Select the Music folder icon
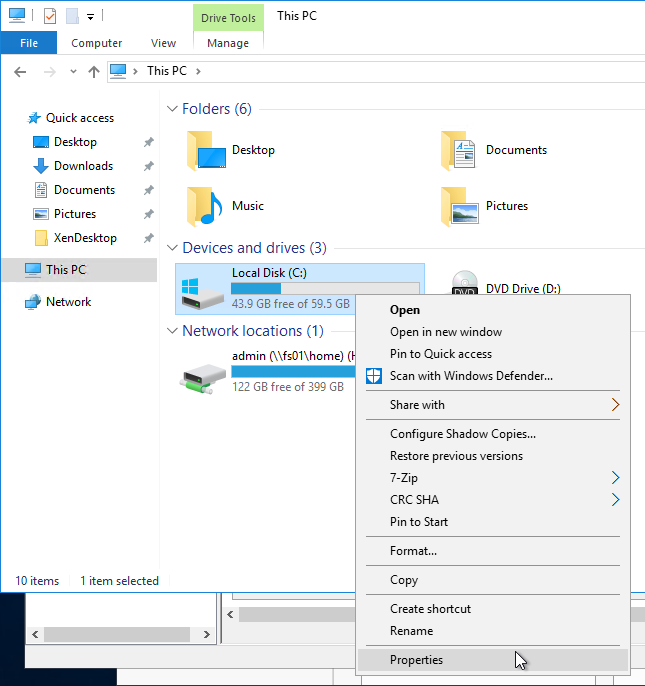The image size is (645, 686). [x=205, y=206]
